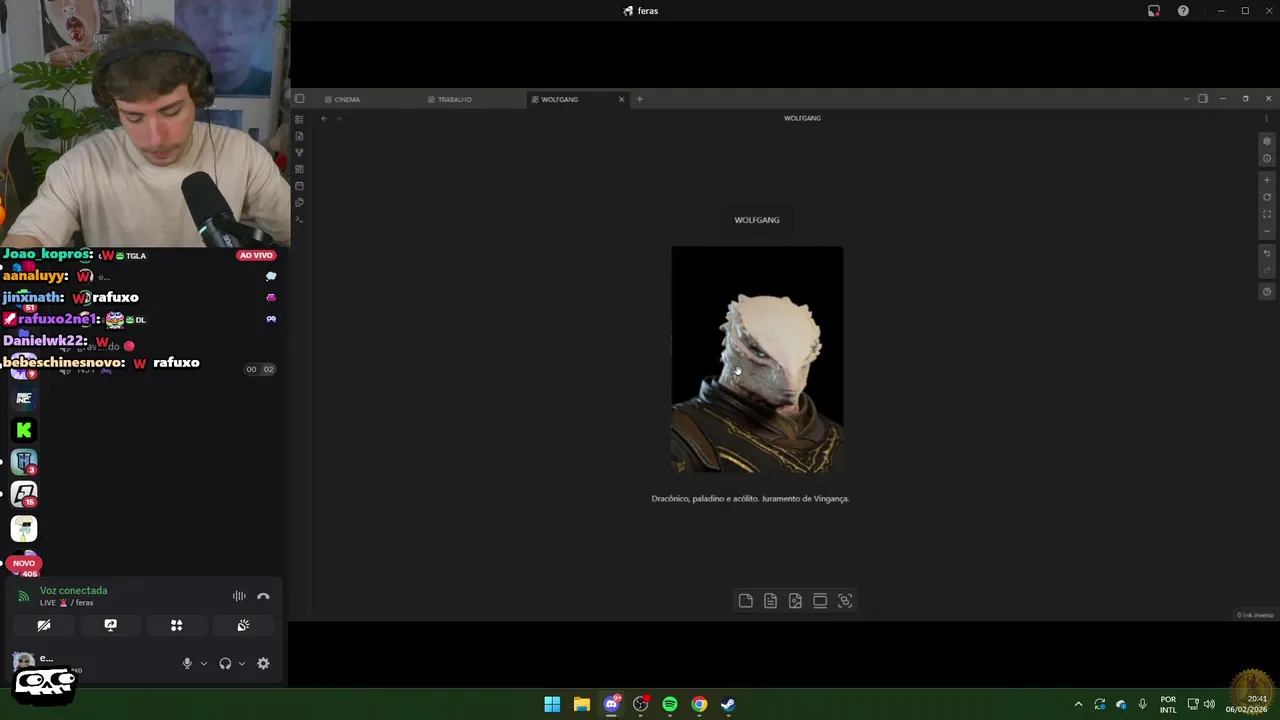
Task: Turn on camera in Discord voice panel
Action: (44, 625)
